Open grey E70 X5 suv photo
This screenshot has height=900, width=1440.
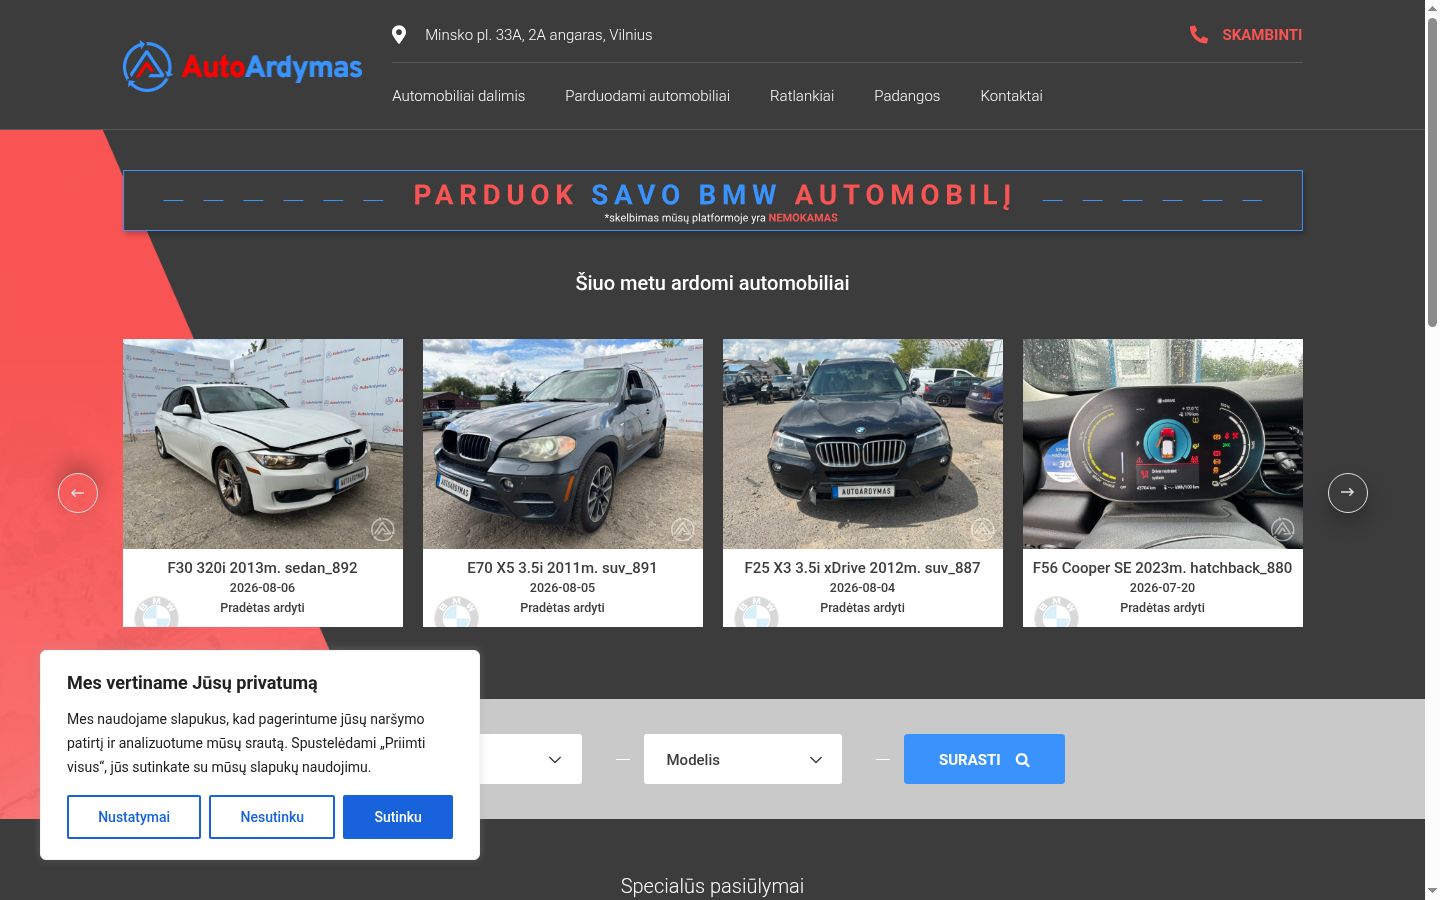(x=563, y=444)
